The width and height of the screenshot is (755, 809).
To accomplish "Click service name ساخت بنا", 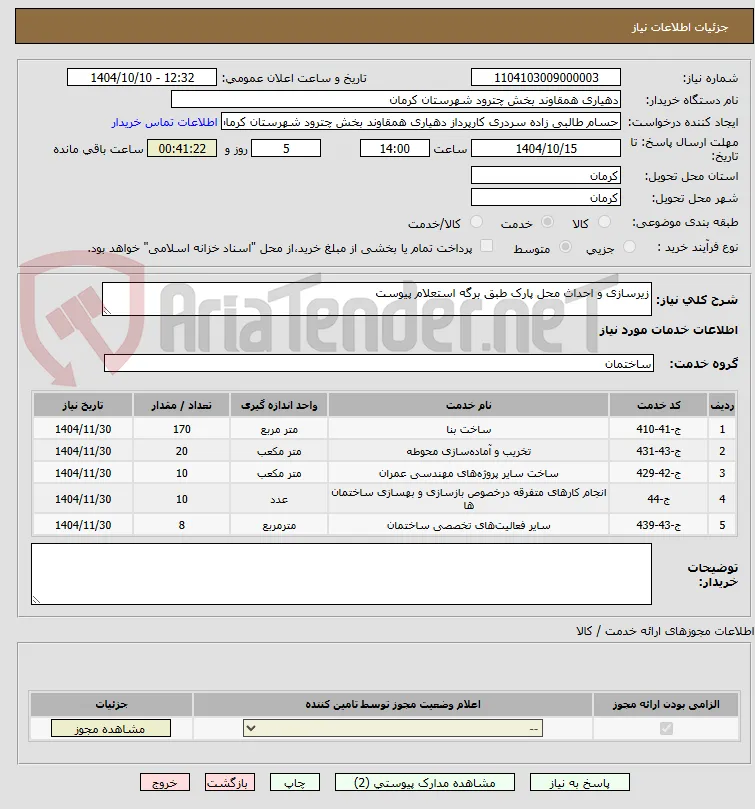I will [468, 429].
